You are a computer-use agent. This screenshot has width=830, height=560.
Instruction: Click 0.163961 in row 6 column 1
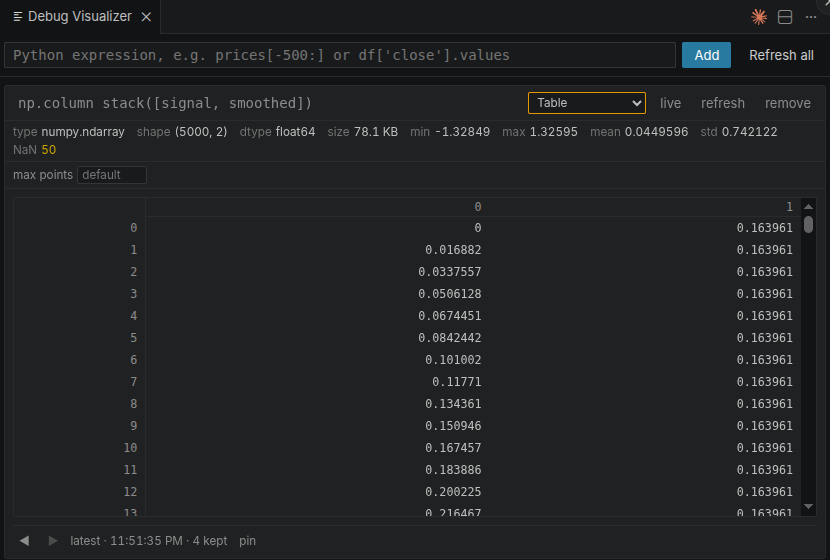(764, 359)
